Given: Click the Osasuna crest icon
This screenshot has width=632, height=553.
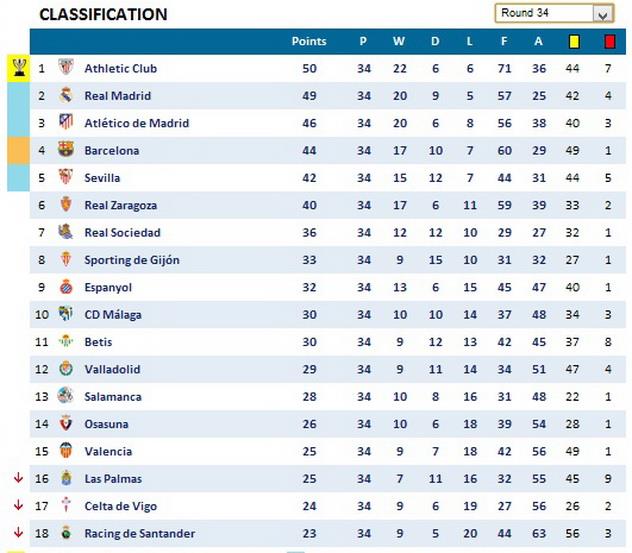Looking at the screenshot, I should [x=66, y=424].
